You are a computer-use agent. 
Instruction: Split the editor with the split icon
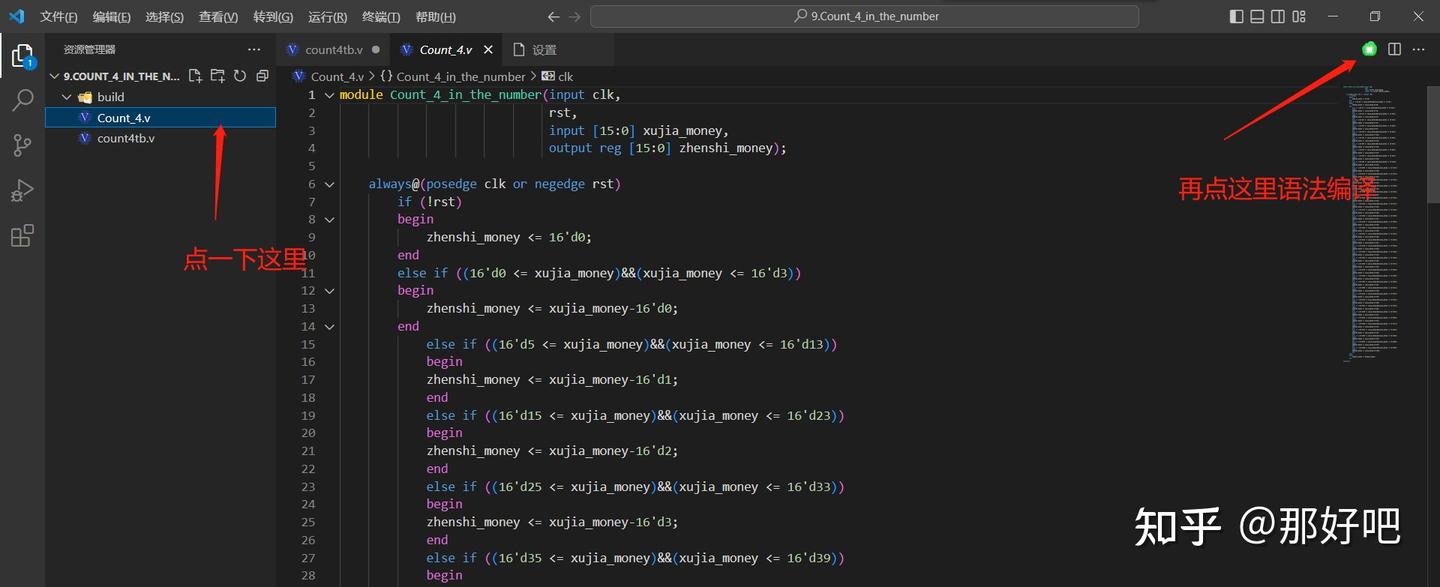coord(1394,48)
